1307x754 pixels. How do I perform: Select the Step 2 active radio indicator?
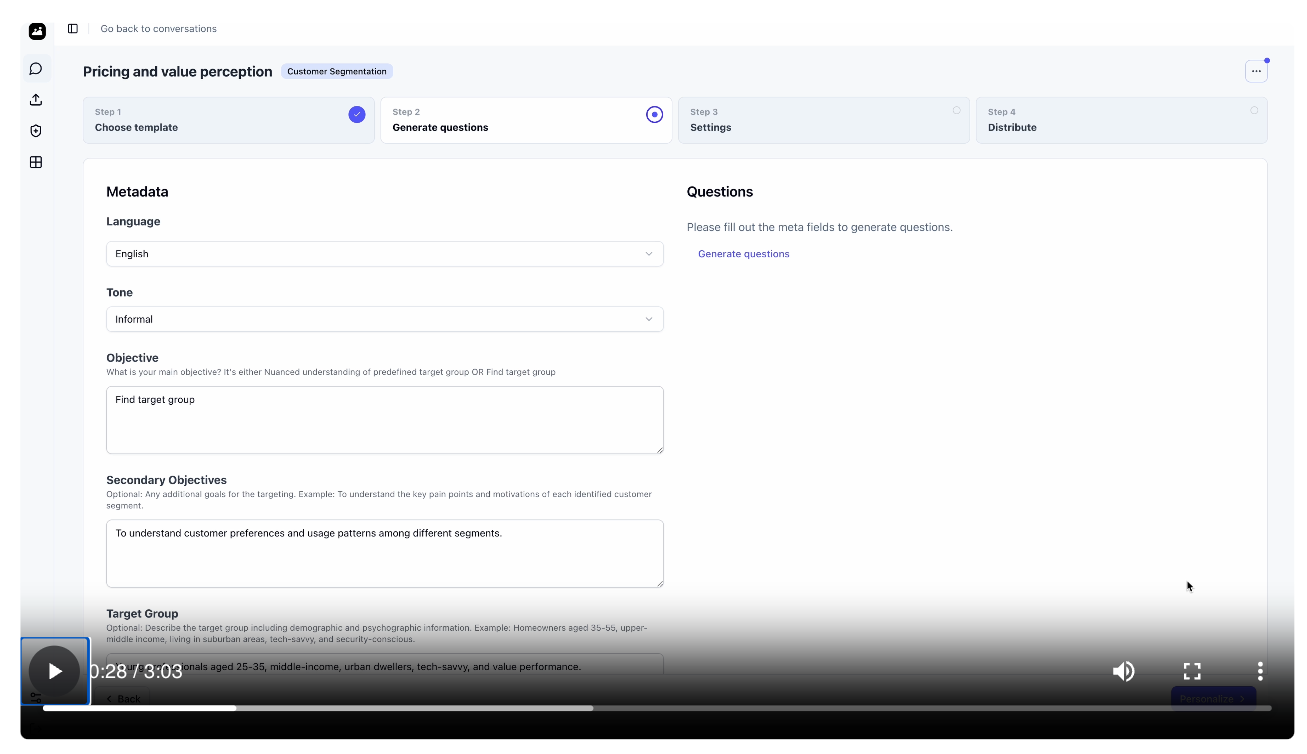pyautogui.click(x=655, y=114)
